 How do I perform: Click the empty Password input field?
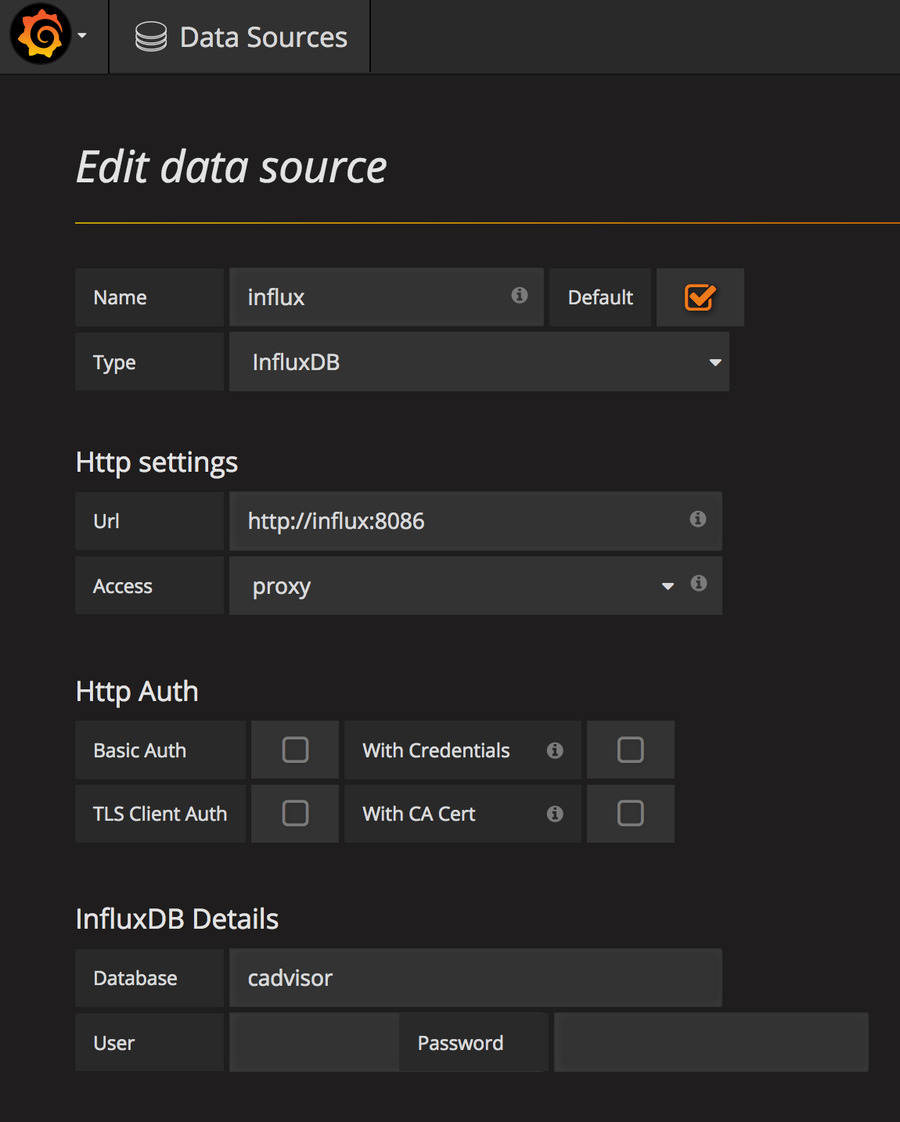pos(711,1043)
